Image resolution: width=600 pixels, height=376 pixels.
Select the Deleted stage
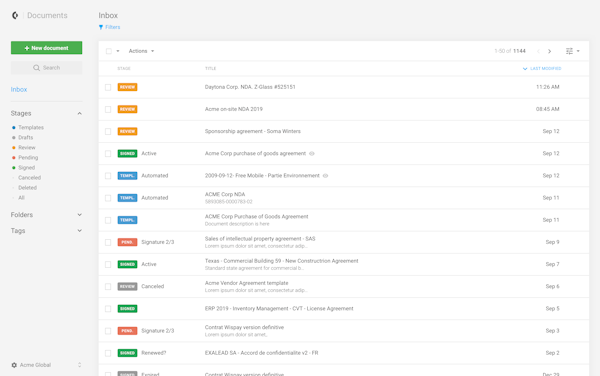pyautogui.click(x=28, y=188)
